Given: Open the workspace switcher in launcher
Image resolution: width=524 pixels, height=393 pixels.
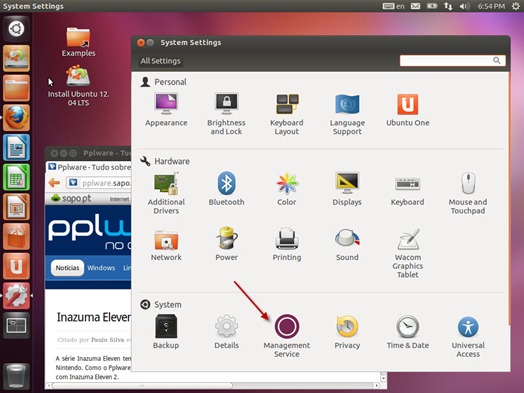Looking at the screenshot, I should click(16, 325).
